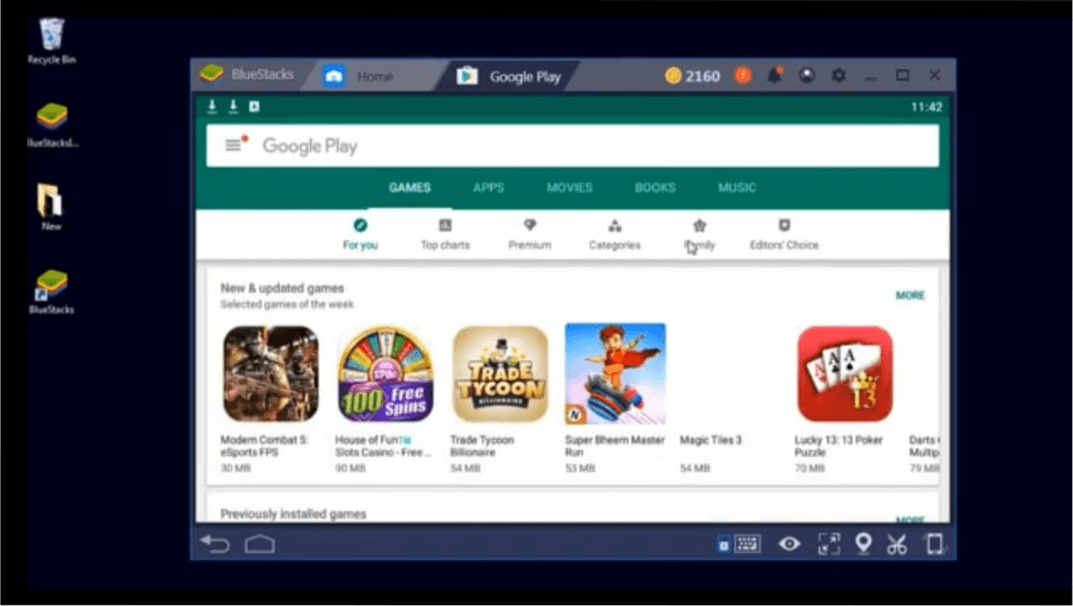Image resolution: width=1073 pixels, height=606 pixels.
Task: Switch to the APPS tab
Action: [x=489, y=187]
